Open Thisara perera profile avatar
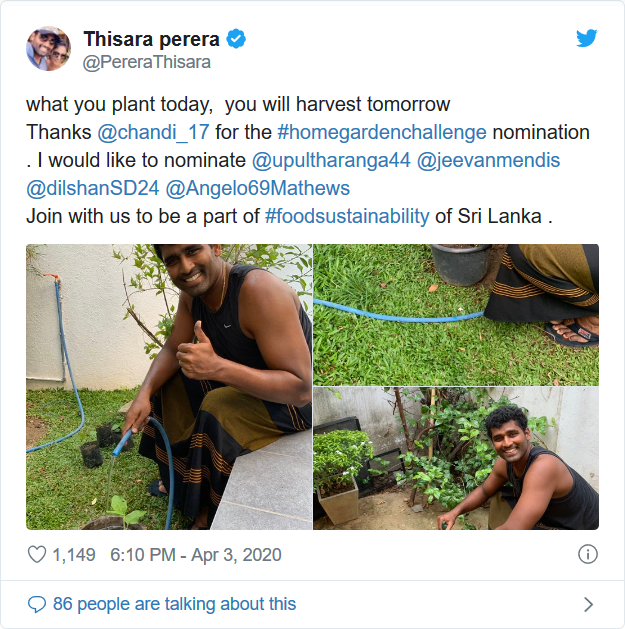625x629 pixels. tap(48, 48)
